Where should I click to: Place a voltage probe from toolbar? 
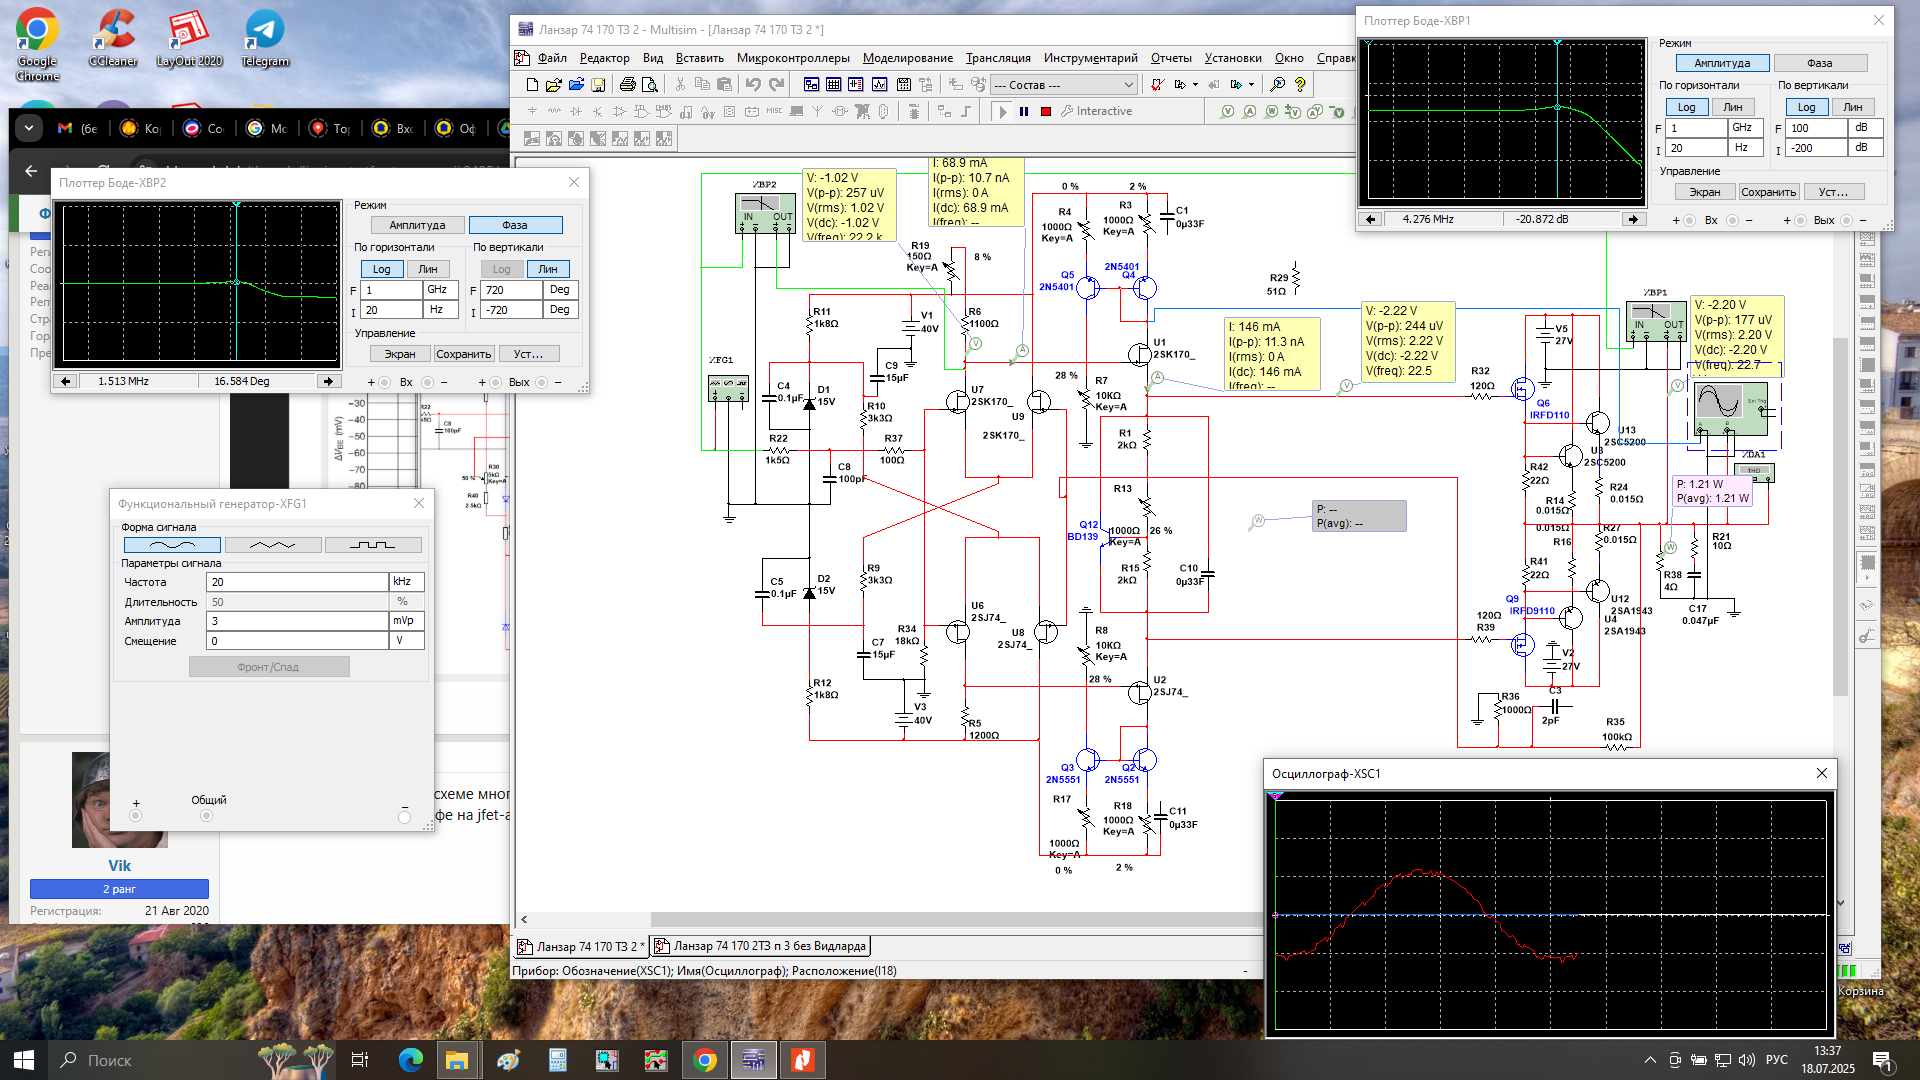(1227, 111)
